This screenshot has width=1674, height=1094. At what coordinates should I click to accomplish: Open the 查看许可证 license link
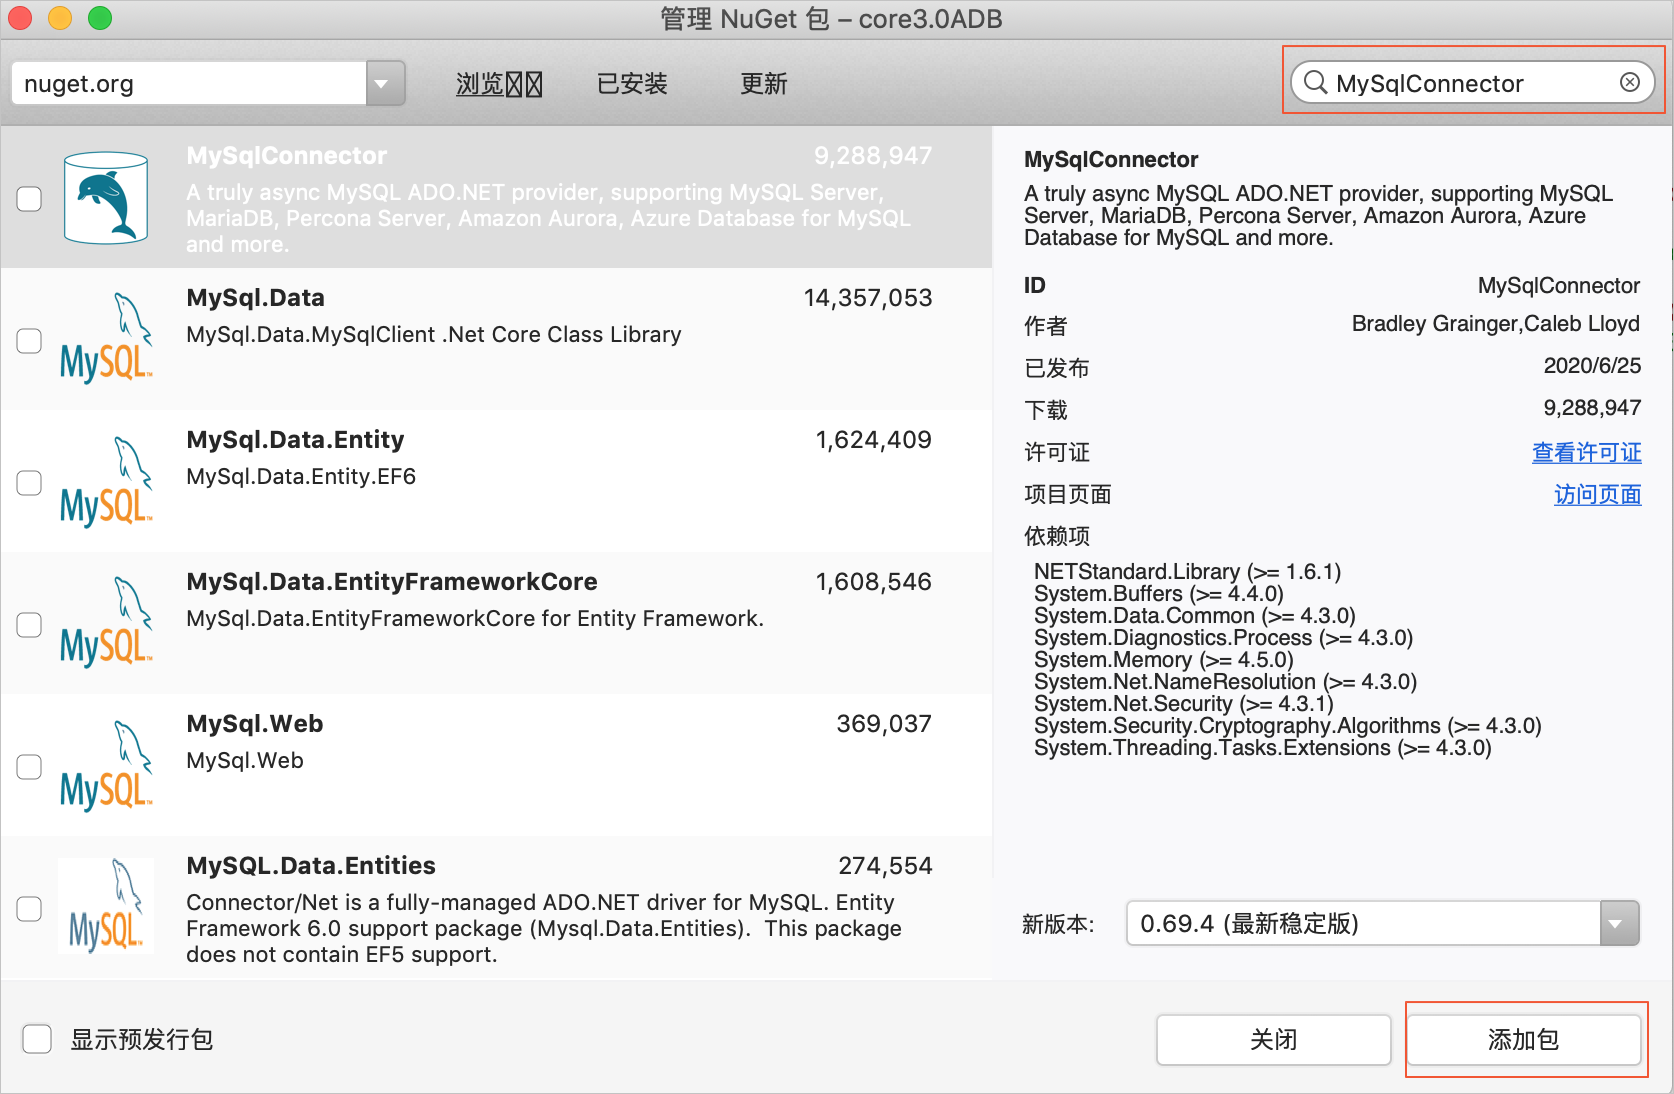point(1586,452)
